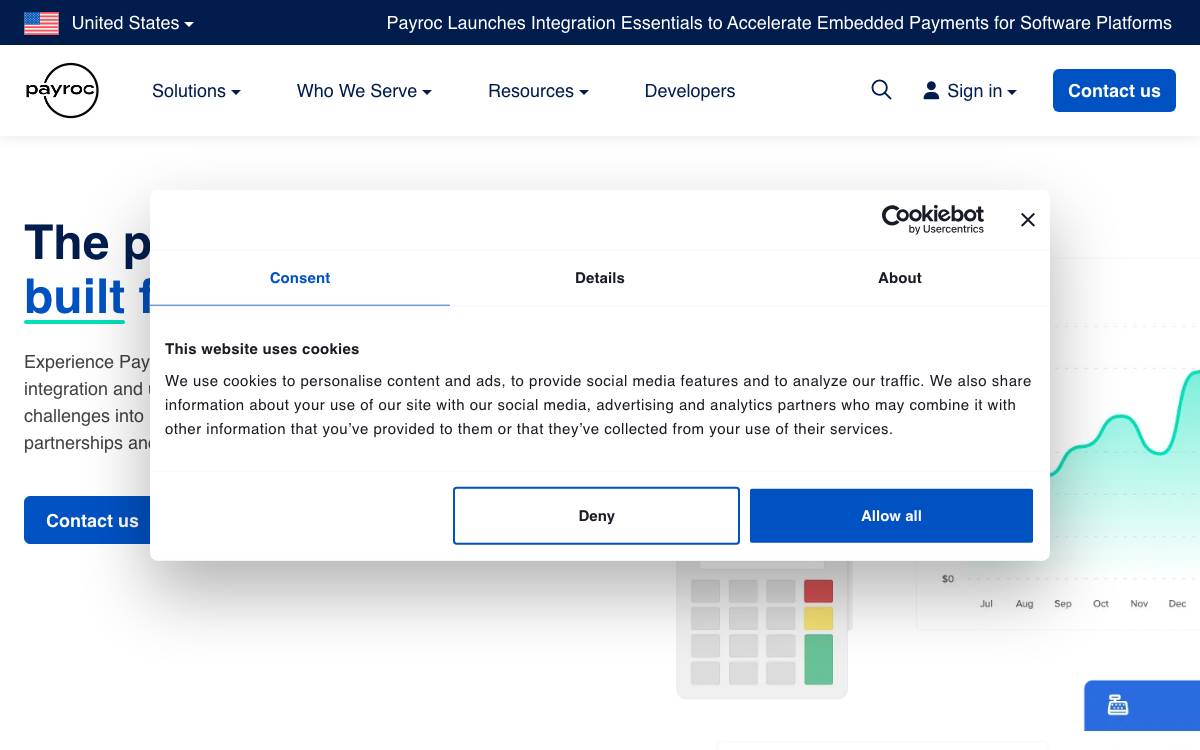Image resolution: width=1200 pixels, height=750 pixels.
Task: Deny cookies in the consent dialog
Action: [x=596, y=516]
